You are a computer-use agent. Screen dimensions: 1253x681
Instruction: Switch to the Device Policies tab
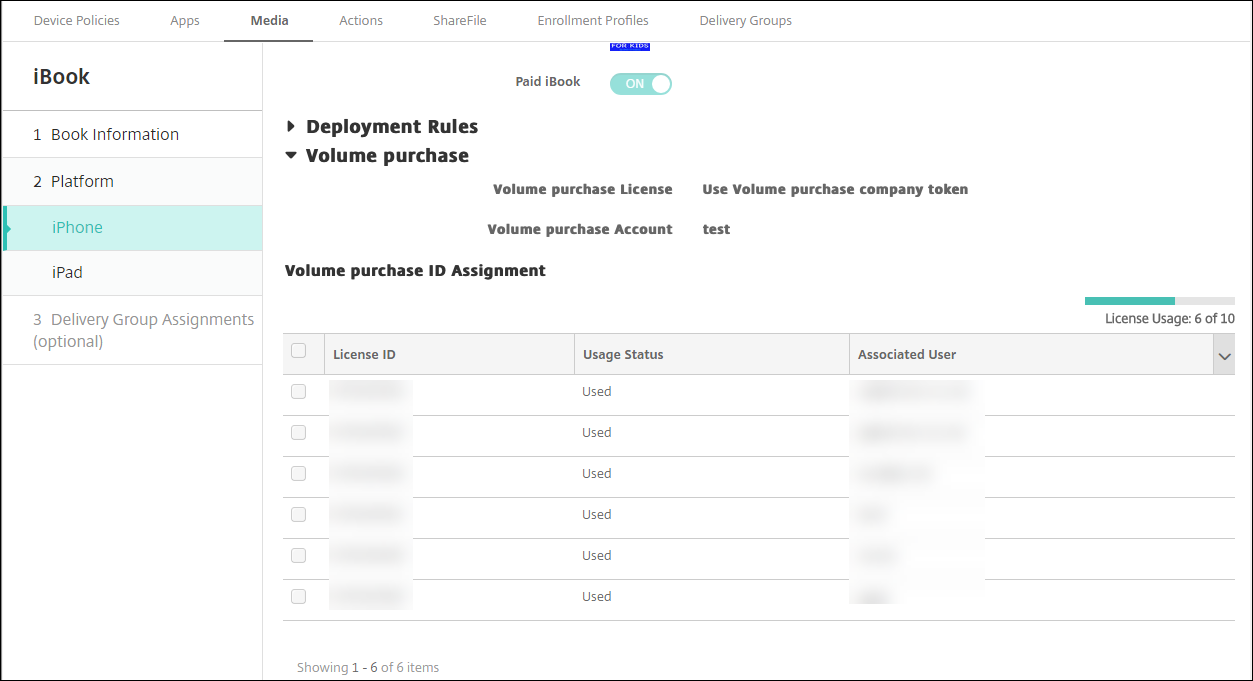tap(77, 21)
